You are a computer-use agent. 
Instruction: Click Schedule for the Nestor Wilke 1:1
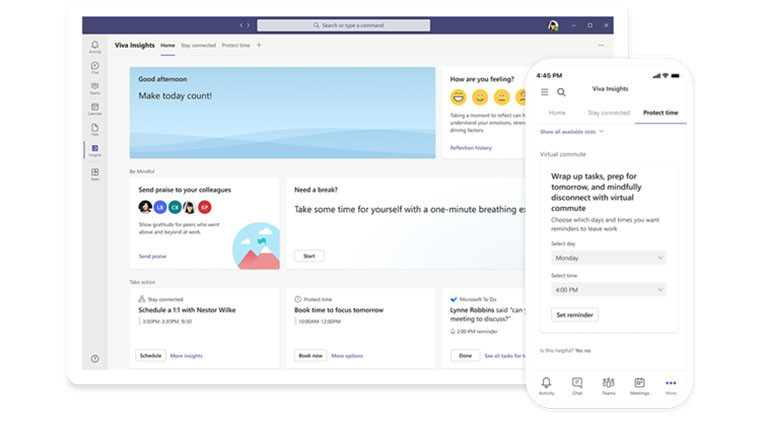(x=150, y=356)
